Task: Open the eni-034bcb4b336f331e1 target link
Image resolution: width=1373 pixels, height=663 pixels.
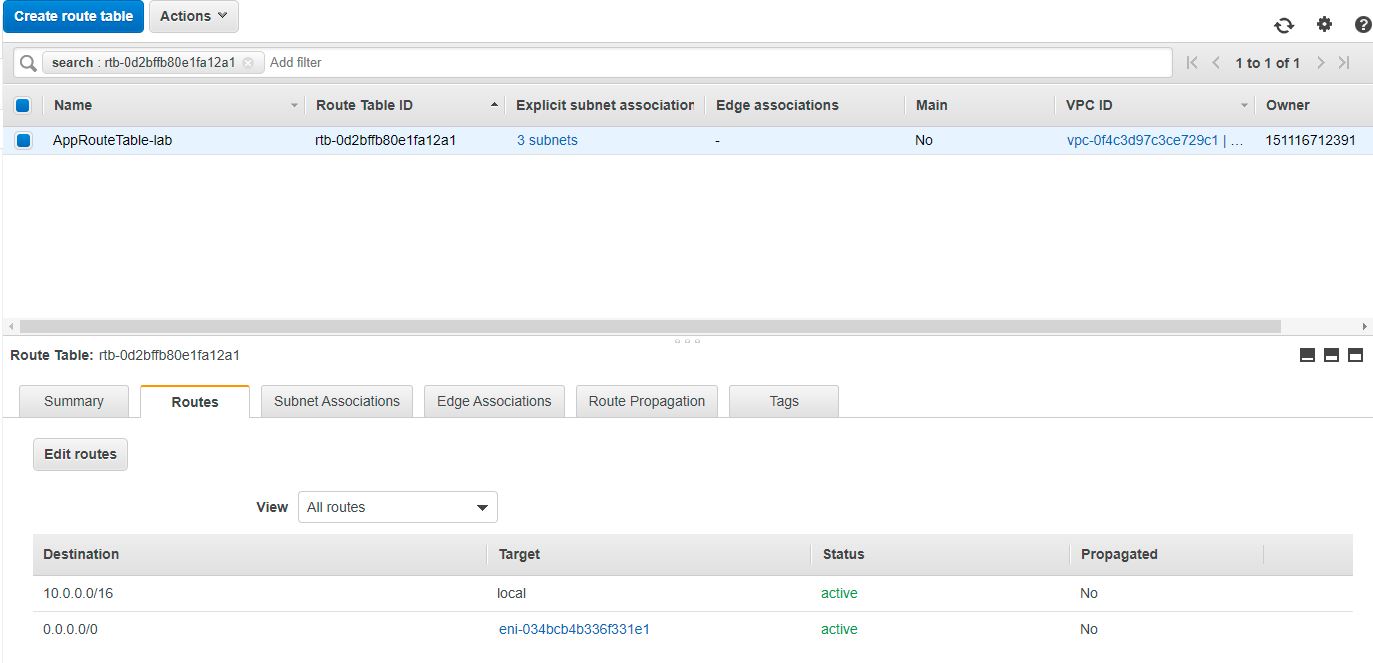Action: (574, 629)
